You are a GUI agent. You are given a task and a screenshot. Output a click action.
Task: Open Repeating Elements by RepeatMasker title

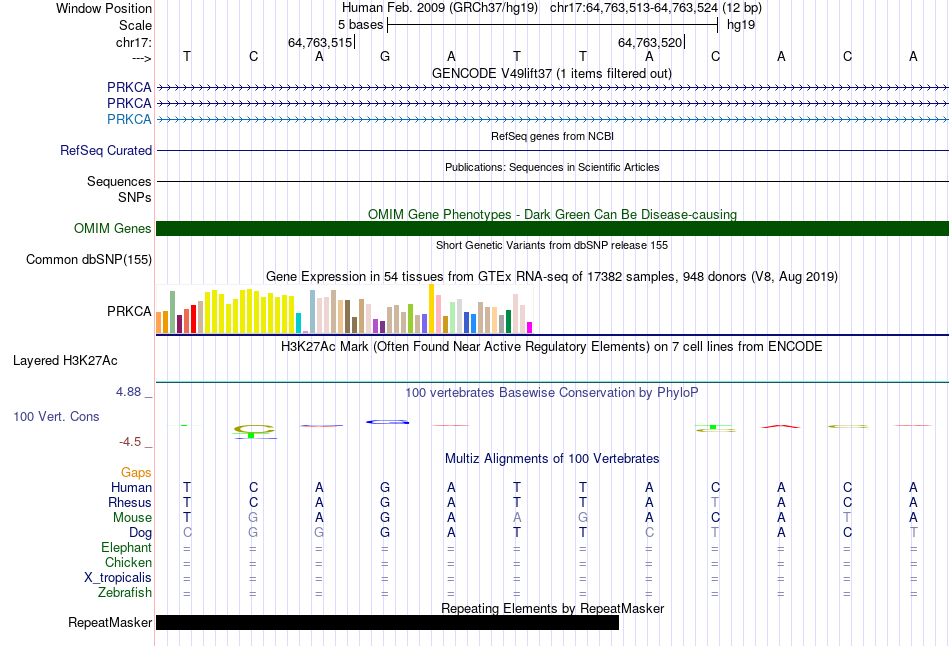click(x=552, y=608)
